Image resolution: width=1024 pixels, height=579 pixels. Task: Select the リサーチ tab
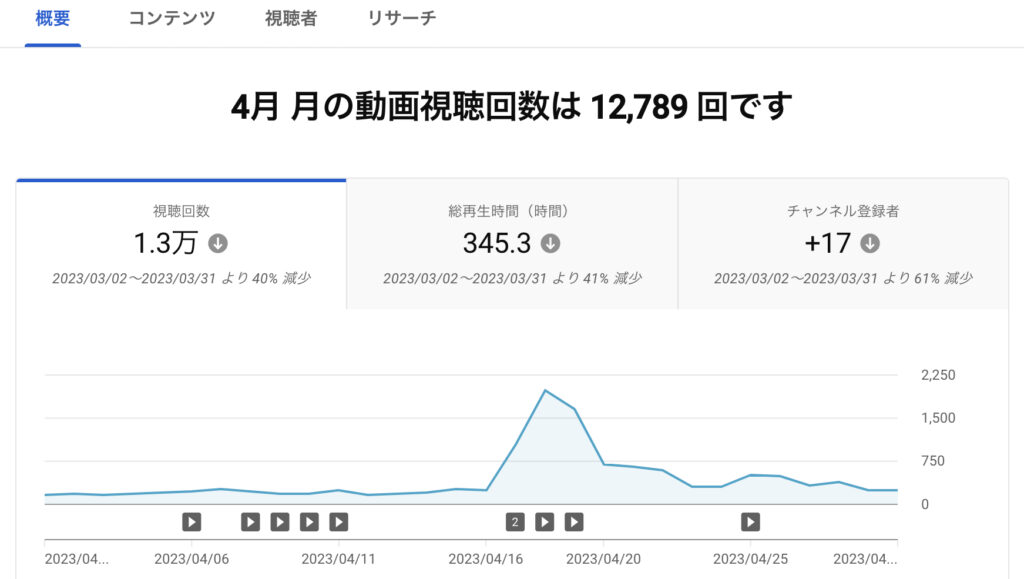(x=402, y=19)
